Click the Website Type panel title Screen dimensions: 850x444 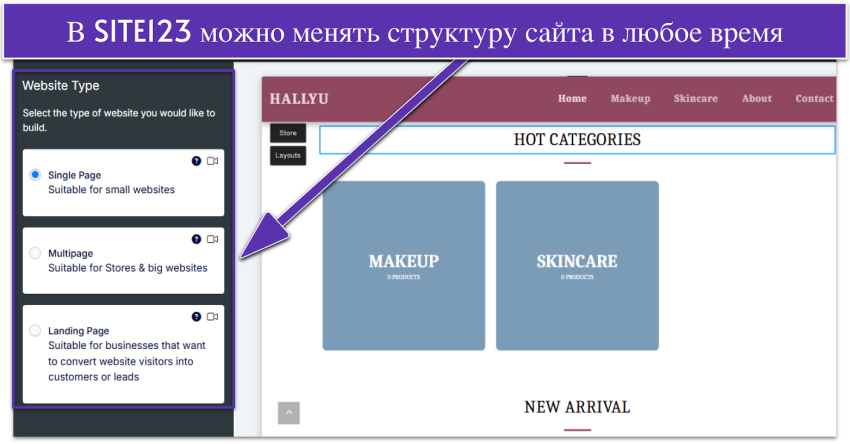pyautogui.click(x=61, y=86)
